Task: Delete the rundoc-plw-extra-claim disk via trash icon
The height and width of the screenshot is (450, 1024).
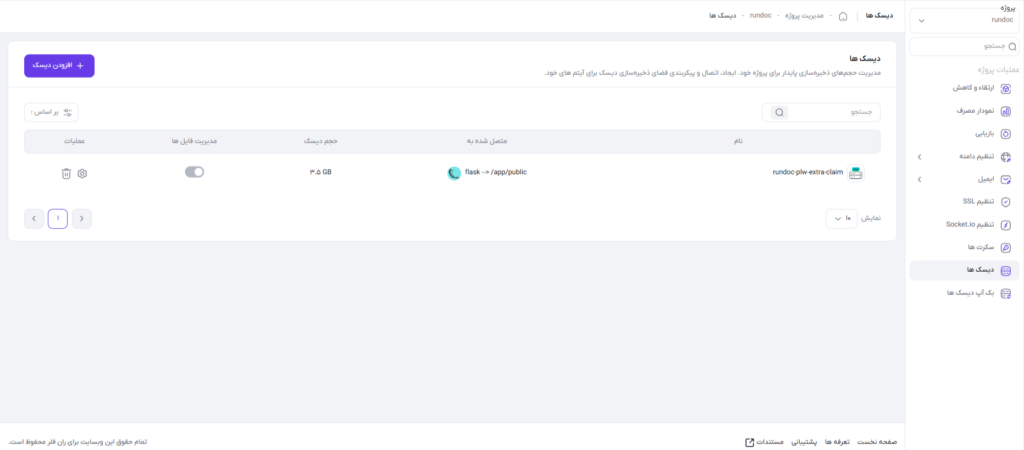Action: point(66,174)
